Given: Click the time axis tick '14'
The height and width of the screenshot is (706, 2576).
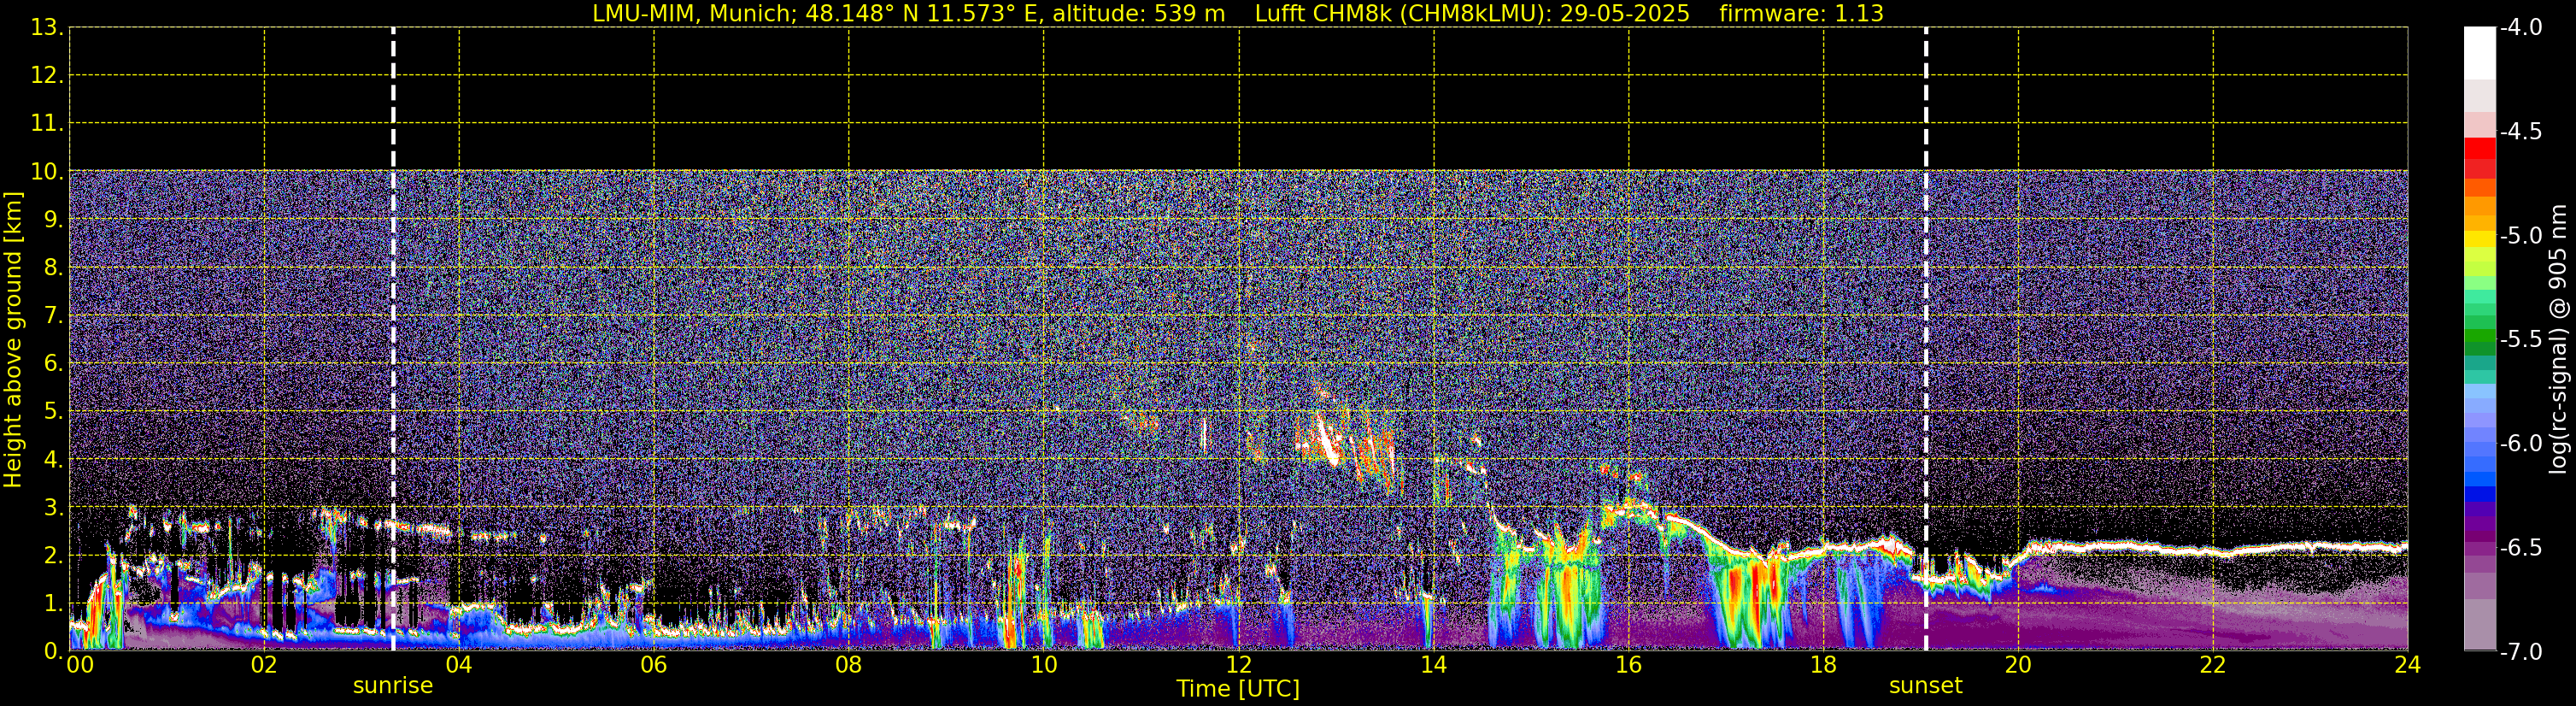Looking at the screenshot, I should (1434, 665).
